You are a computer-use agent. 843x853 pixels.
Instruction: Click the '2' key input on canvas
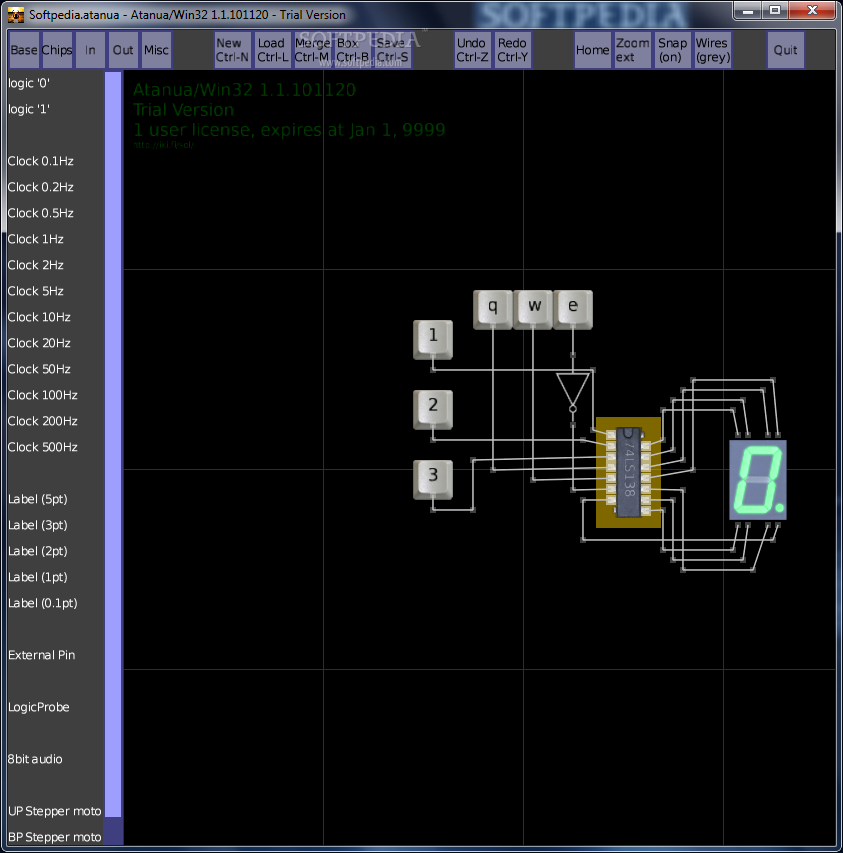(x=433, y=410)
